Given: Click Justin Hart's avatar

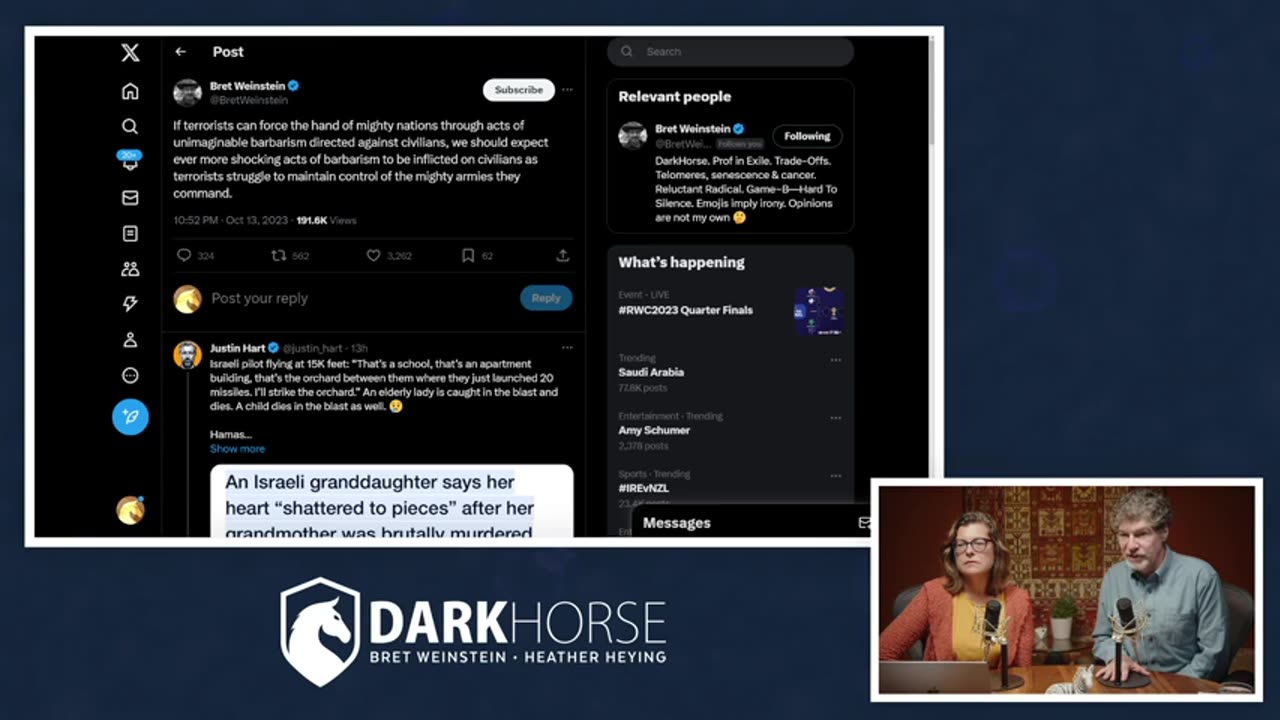Looking at the screenshot, I should click(187, 355).
